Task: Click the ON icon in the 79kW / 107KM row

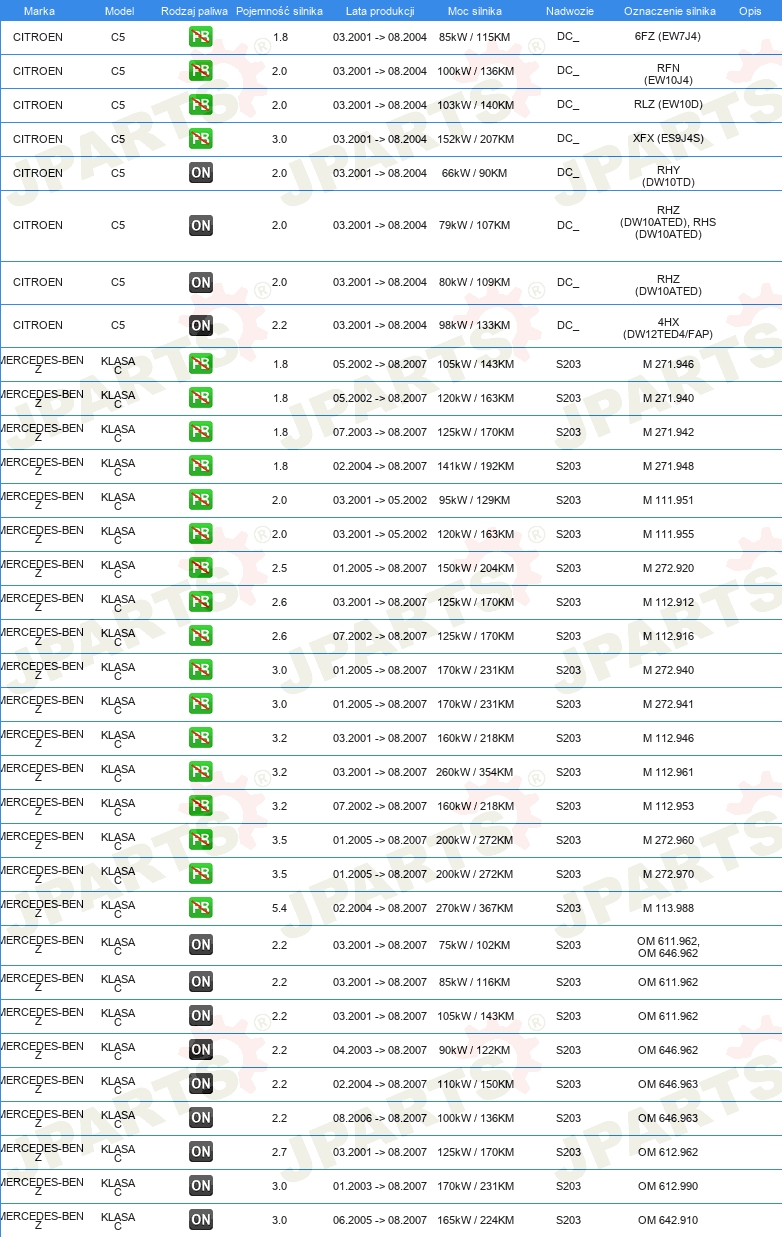Action: coord(201,226)
